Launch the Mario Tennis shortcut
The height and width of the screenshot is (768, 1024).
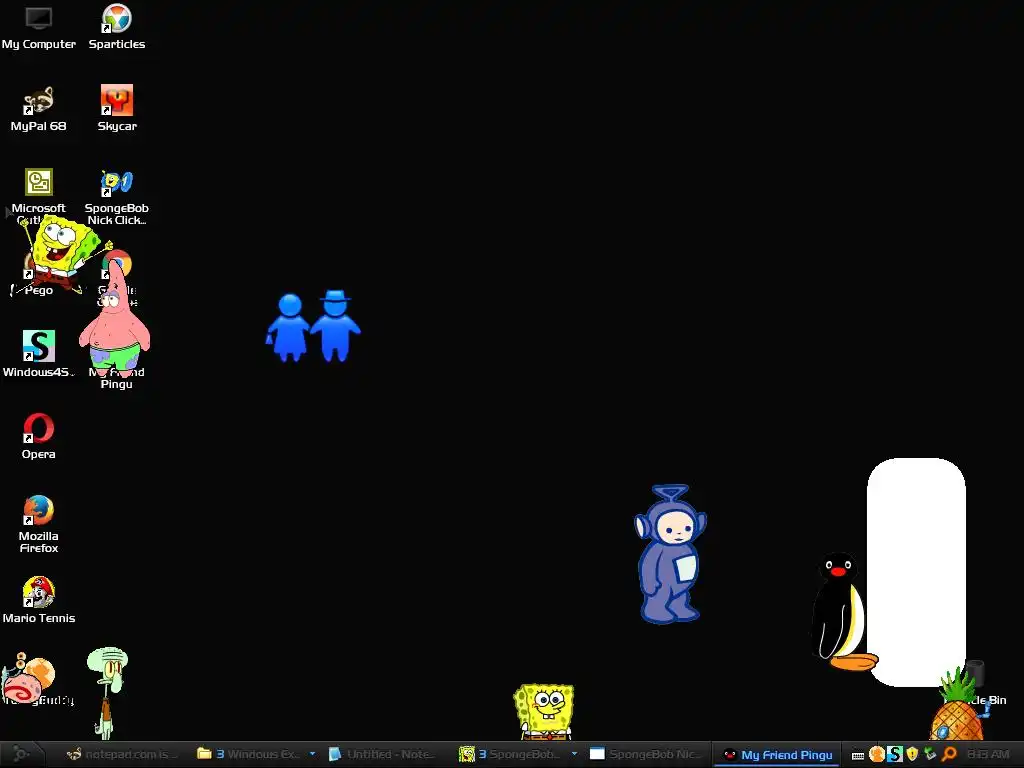click(39, 600)
